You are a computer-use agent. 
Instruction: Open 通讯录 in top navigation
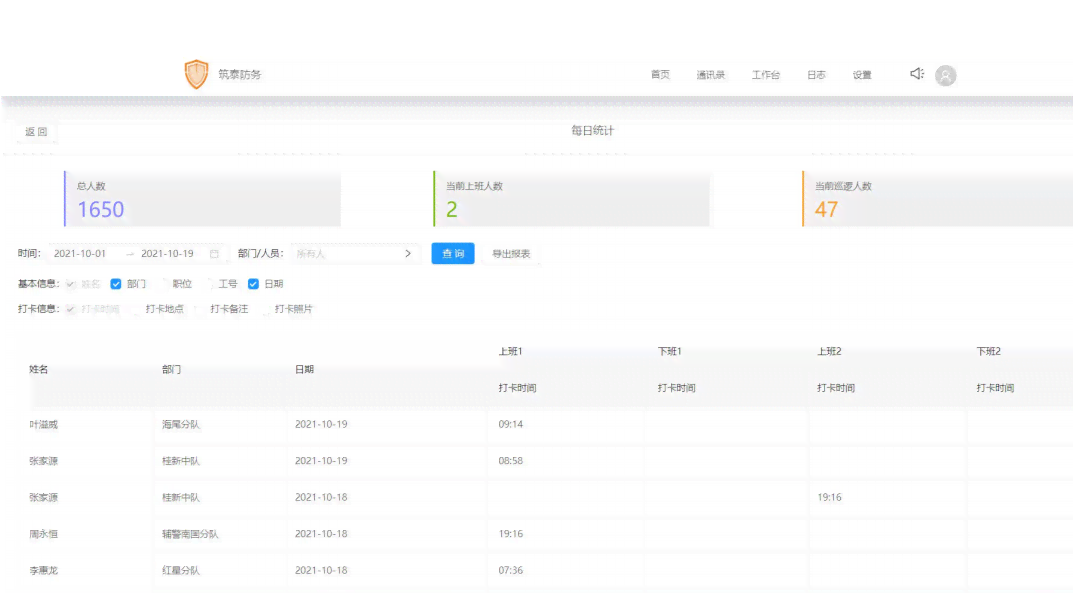(x=710, y=75)
